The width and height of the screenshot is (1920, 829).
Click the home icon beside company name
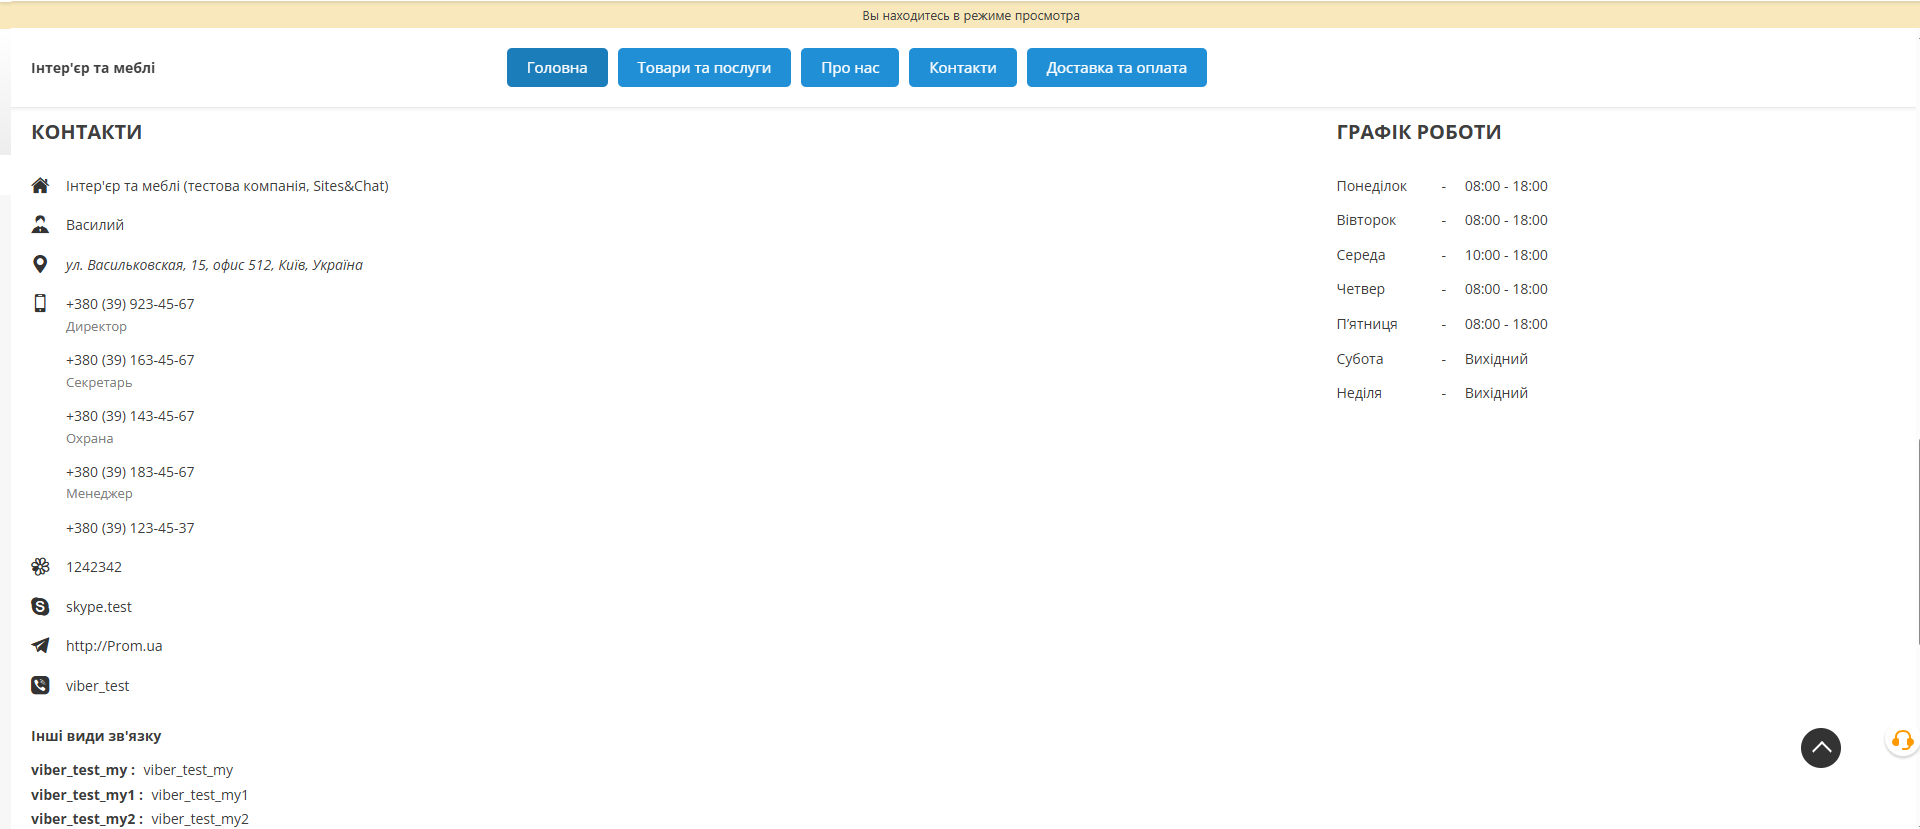coord(40,186)
